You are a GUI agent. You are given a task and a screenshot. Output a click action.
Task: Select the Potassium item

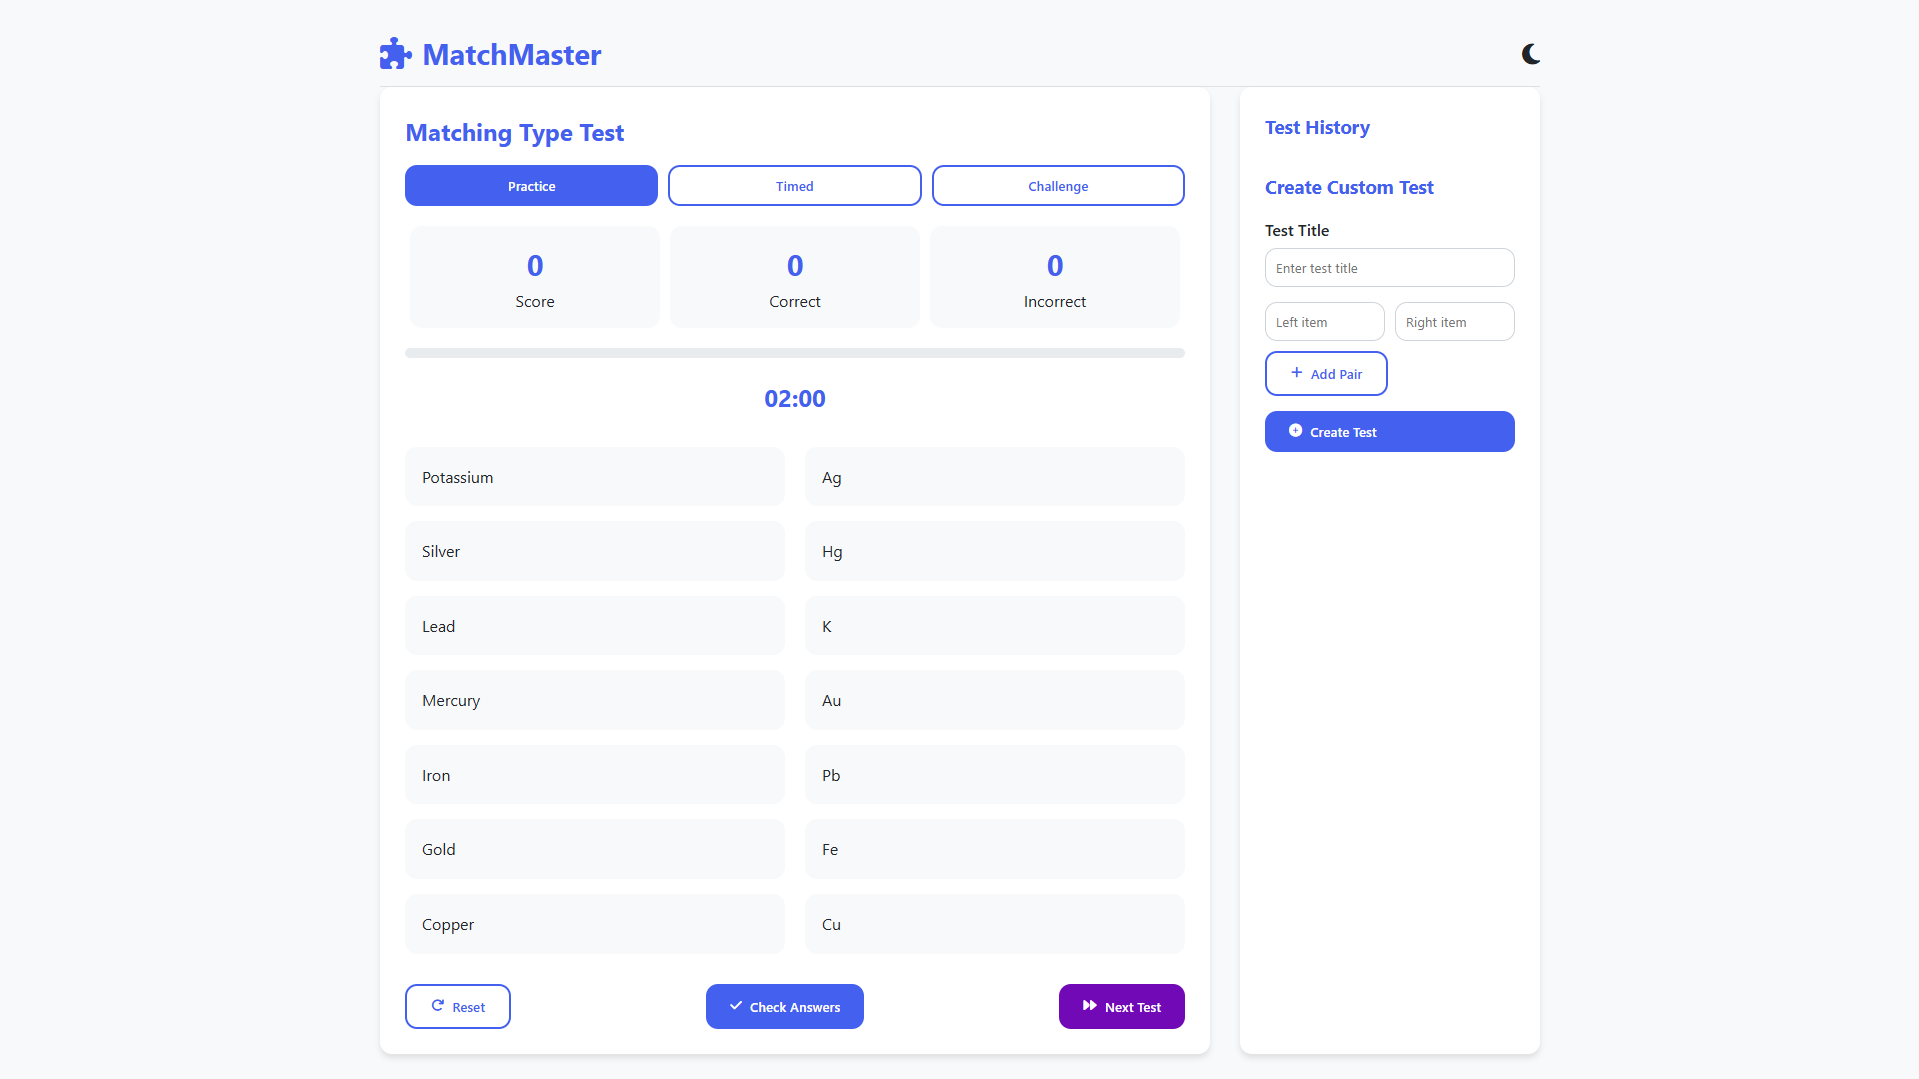594,477
